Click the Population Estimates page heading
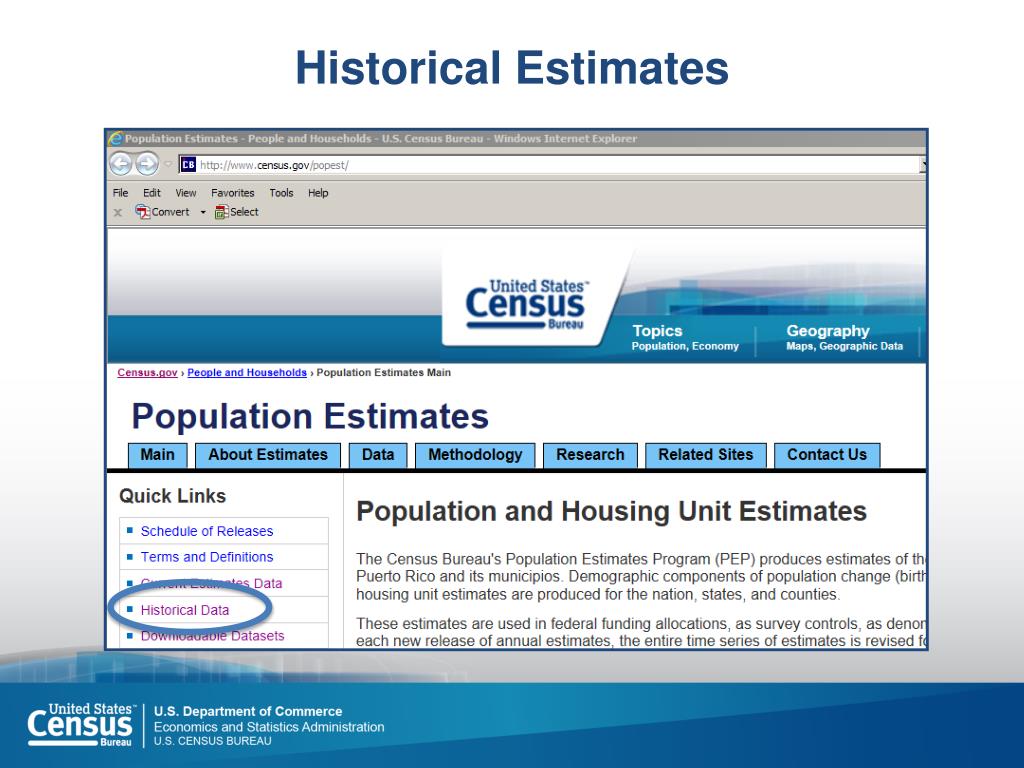1024x768 pixels. click(x=310, y=416)
